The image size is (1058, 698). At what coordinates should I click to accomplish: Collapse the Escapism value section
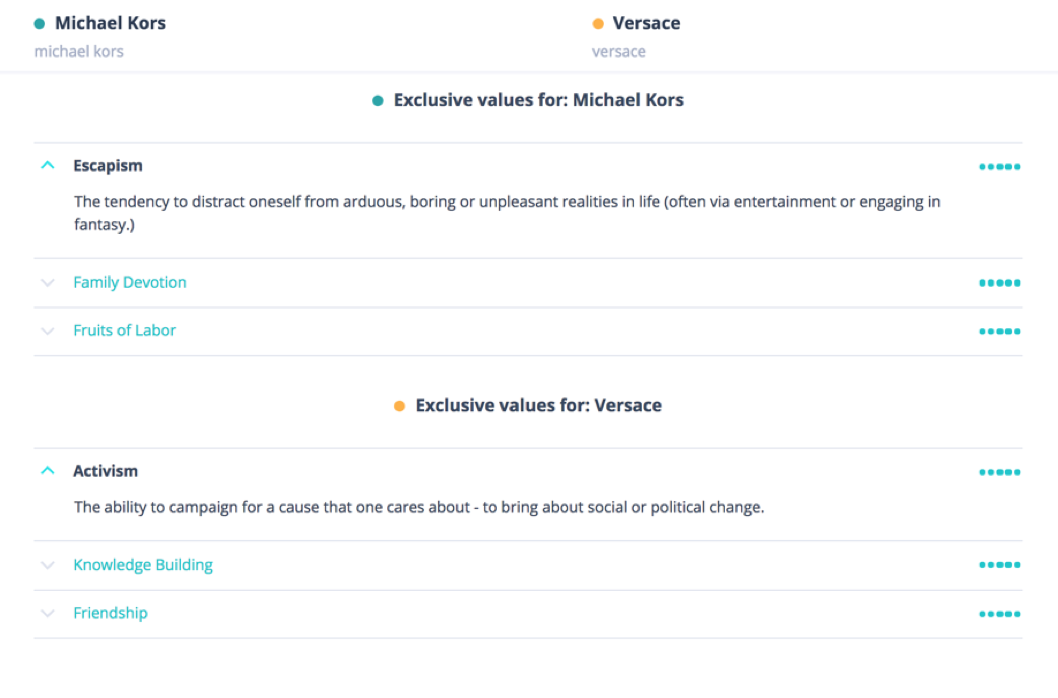pos(47,166)
